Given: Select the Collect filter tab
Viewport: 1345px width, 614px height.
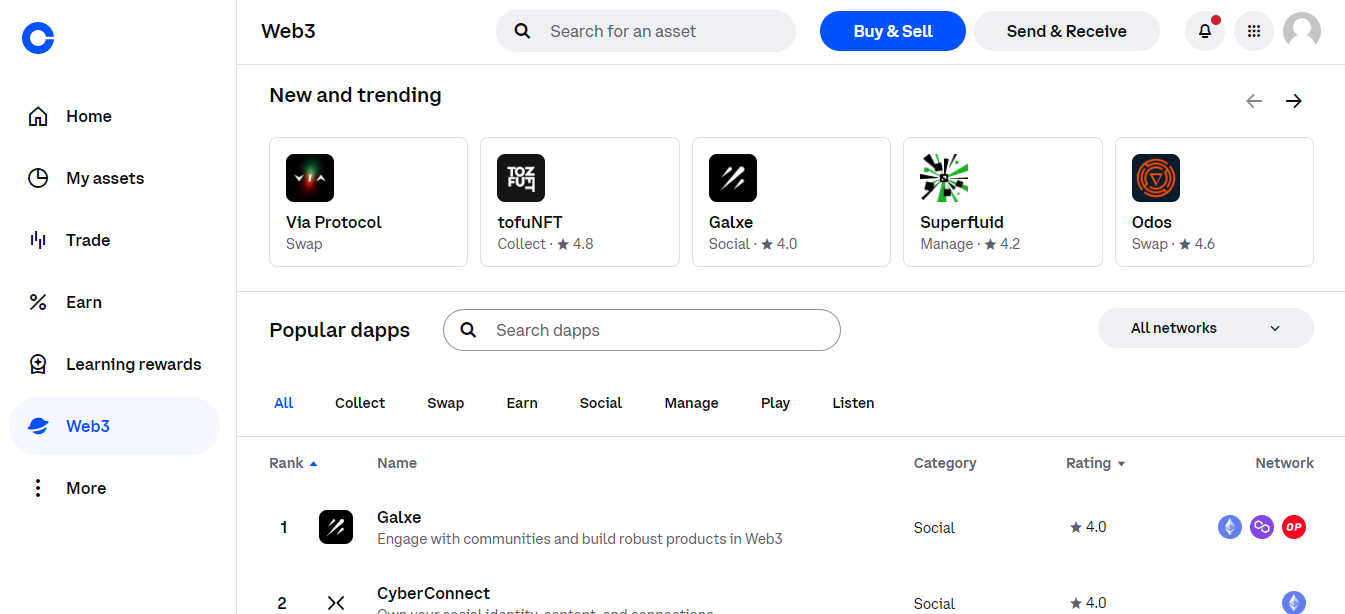Looking at the screenshot, I should pos(359,402).
